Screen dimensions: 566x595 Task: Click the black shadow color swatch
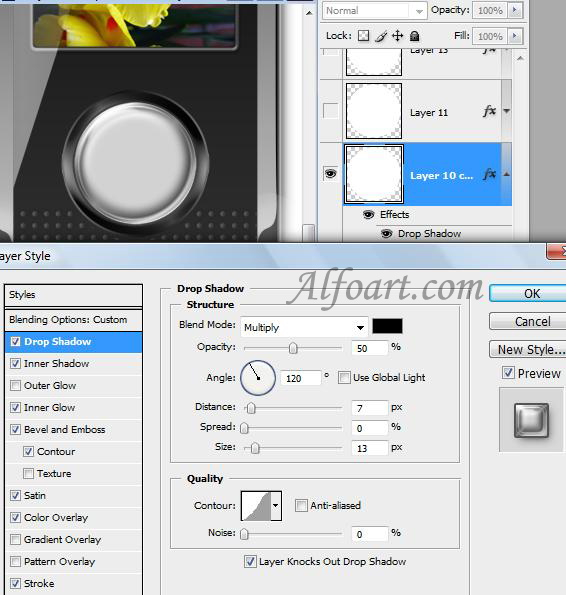(387, 326)
